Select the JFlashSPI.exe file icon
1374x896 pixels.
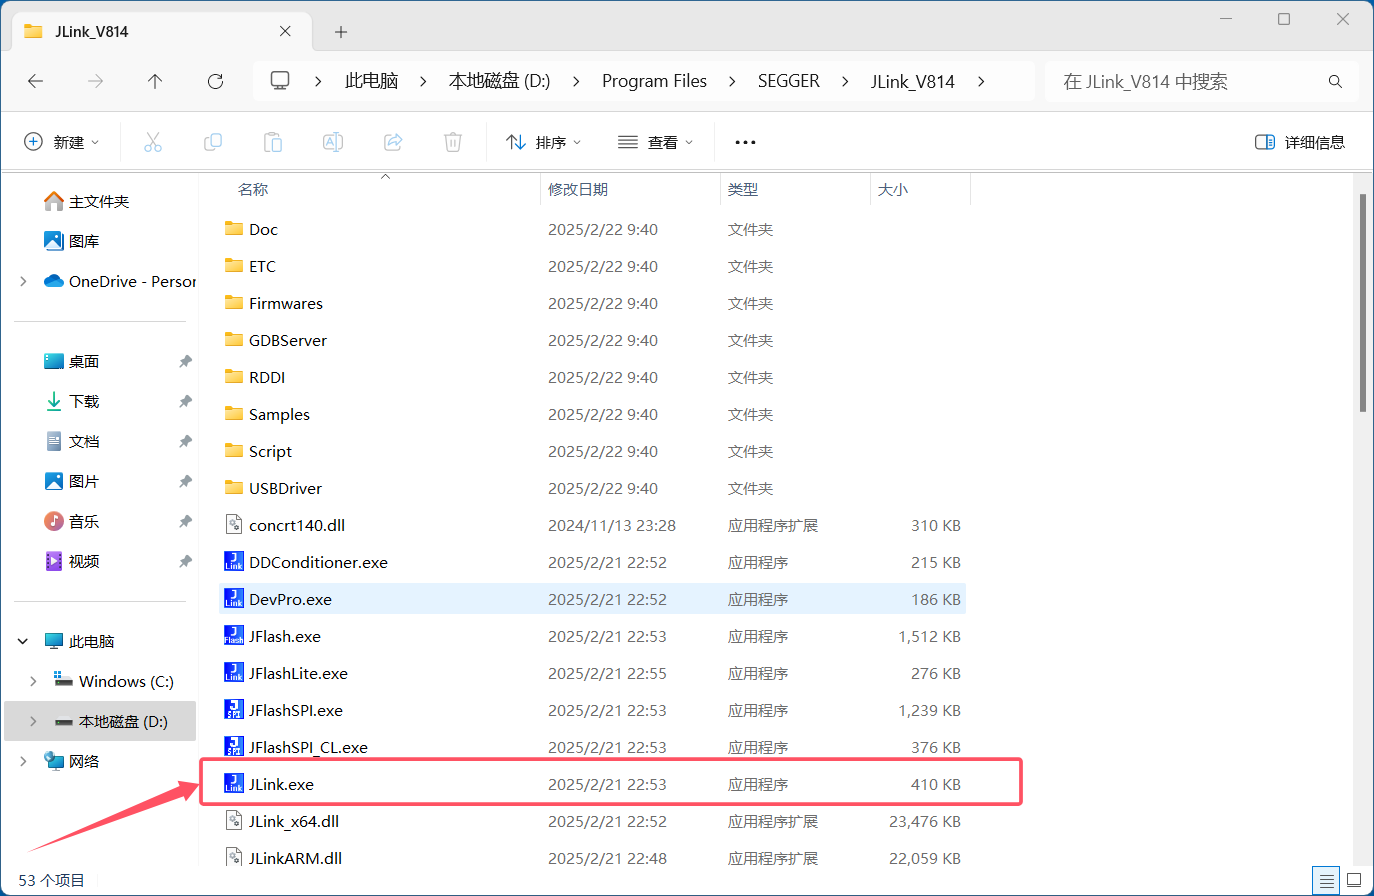234,710
